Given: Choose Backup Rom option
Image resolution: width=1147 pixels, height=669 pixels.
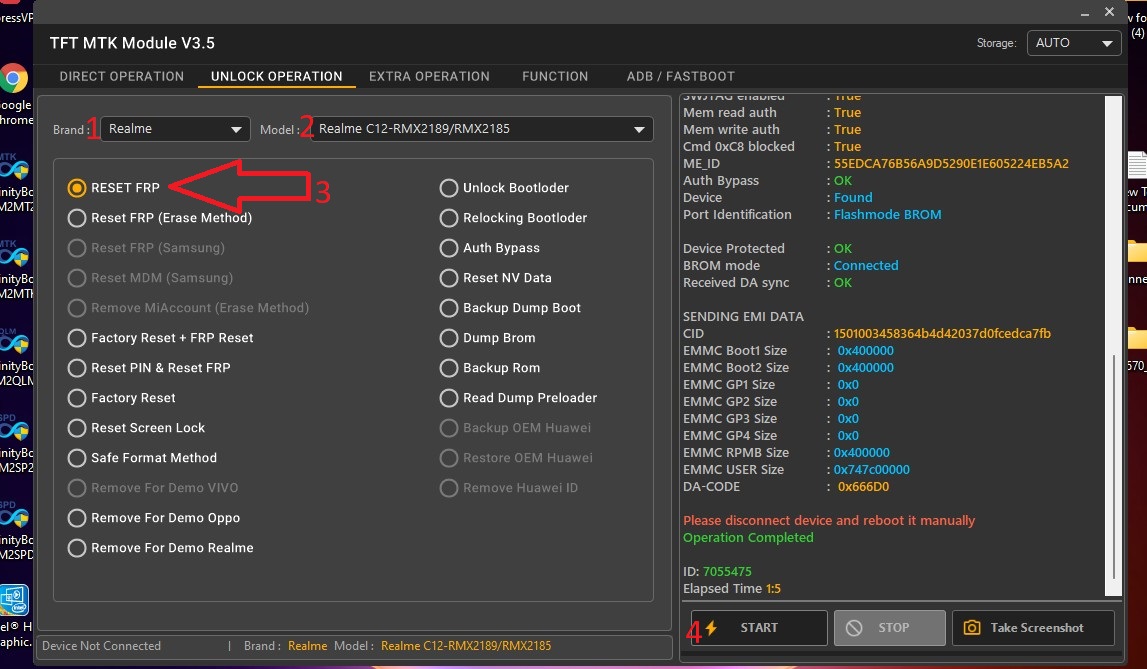Looking at the screenshot, I should pos(448,368).
